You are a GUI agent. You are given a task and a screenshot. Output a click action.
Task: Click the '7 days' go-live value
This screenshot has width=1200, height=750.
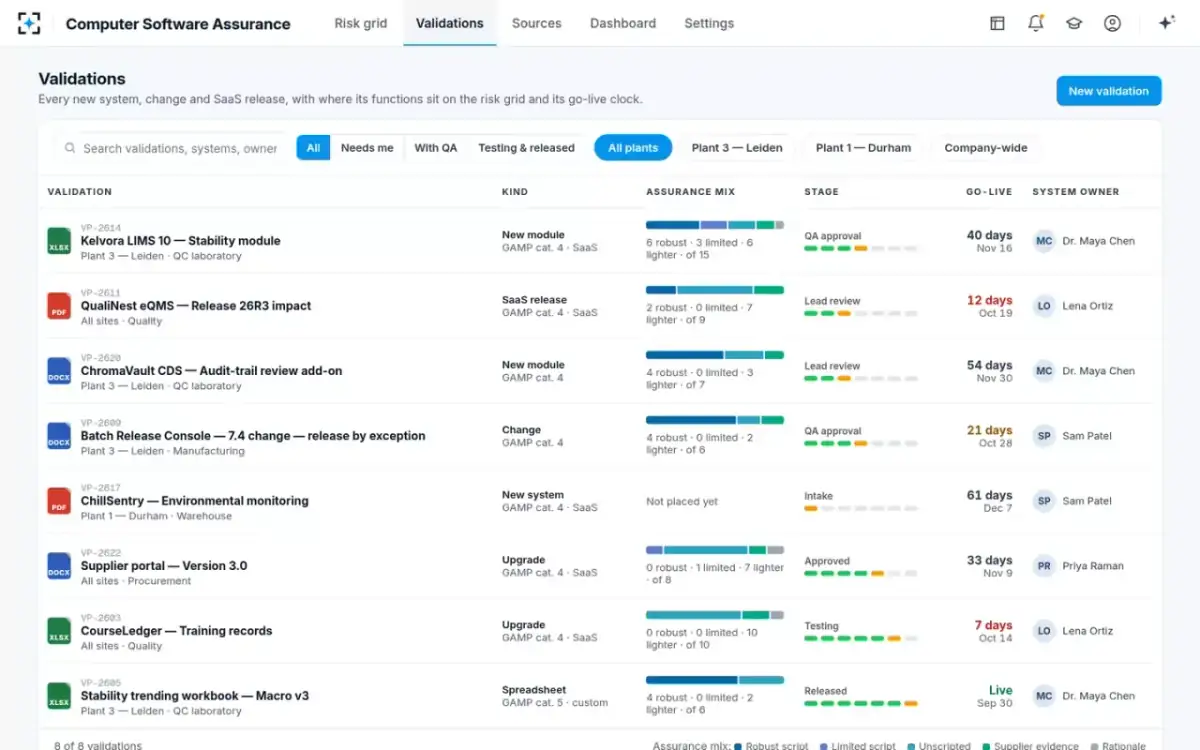(994, 625)
